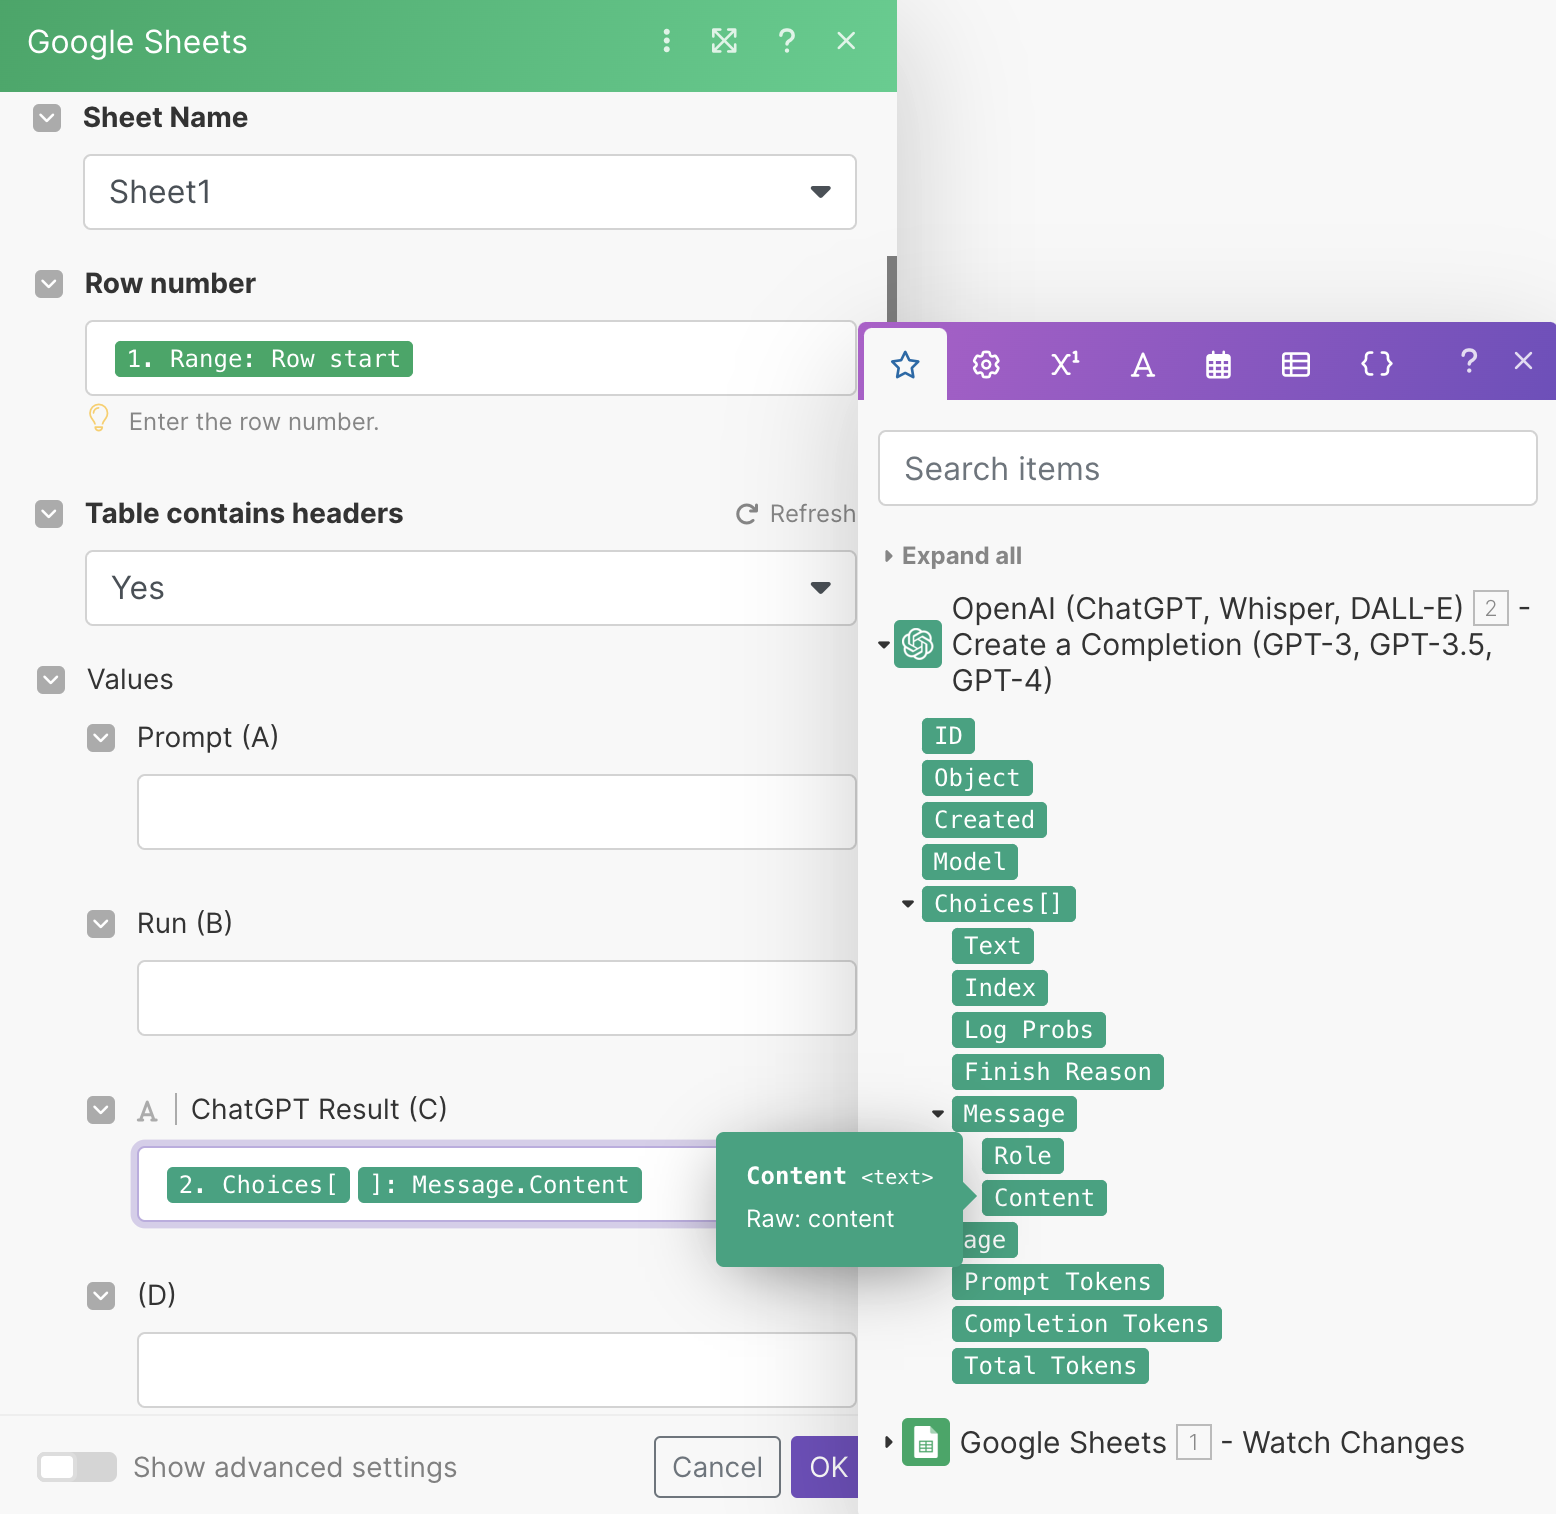Viewport: 1556px width, 1514px height.
Task: Select the Prompt Tokens variable pill
Action: click(x=1057, y=1282)
